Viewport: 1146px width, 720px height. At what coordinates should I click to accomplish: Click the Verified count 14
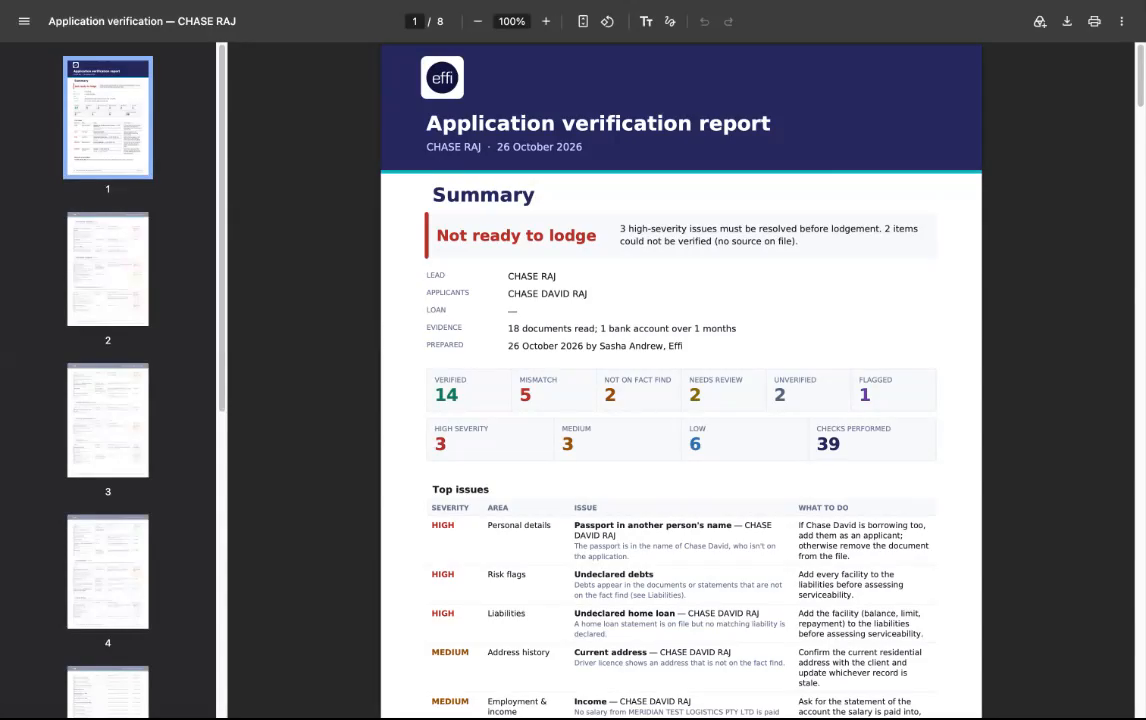coord(446,395)
